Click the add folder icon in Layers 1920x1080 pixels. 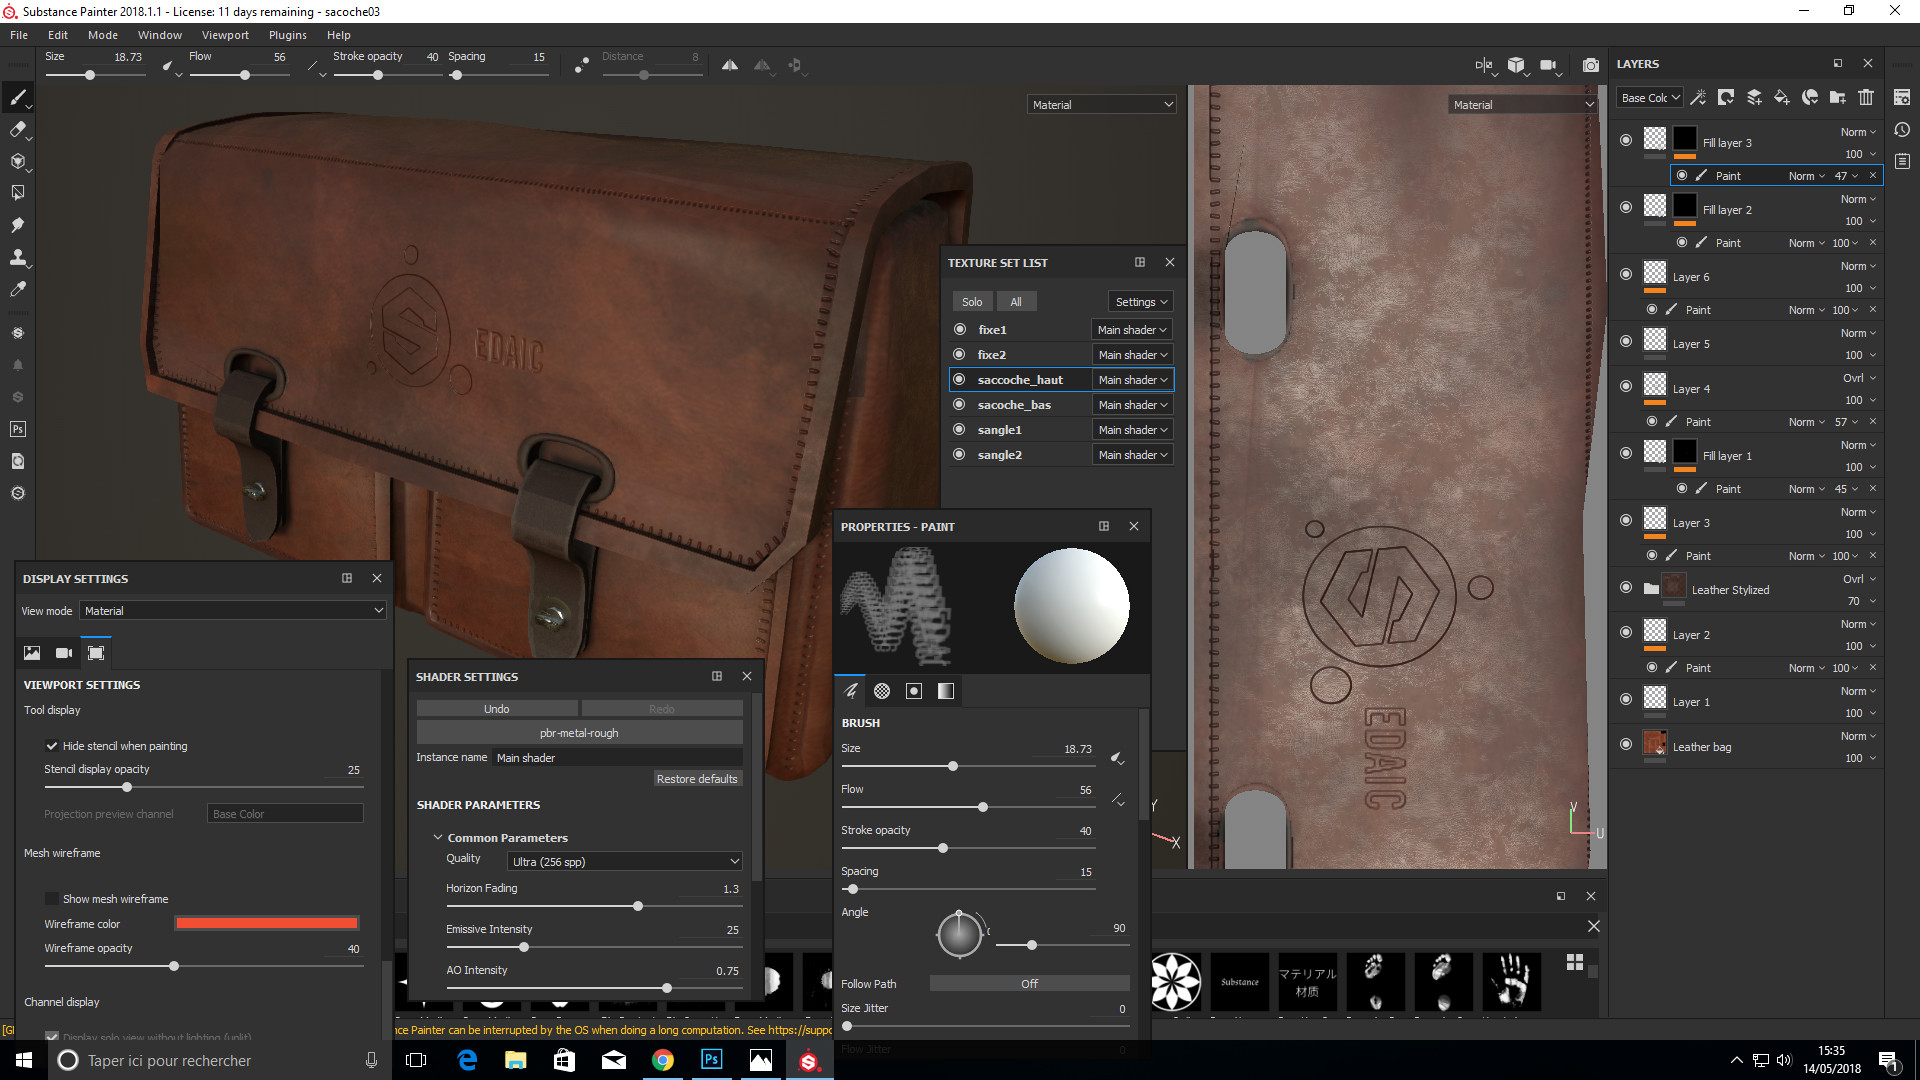coord(1837,97)
